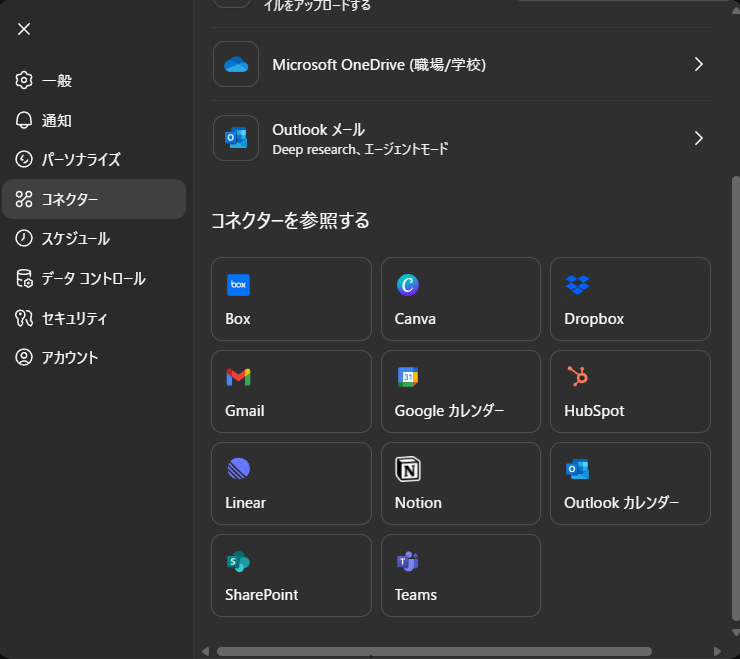Image resolution: width=740 pixels, height=659 pixels.
Task: Click the OneDrive cloud icon
Action: pyautogui.click(x=236, y=64)
